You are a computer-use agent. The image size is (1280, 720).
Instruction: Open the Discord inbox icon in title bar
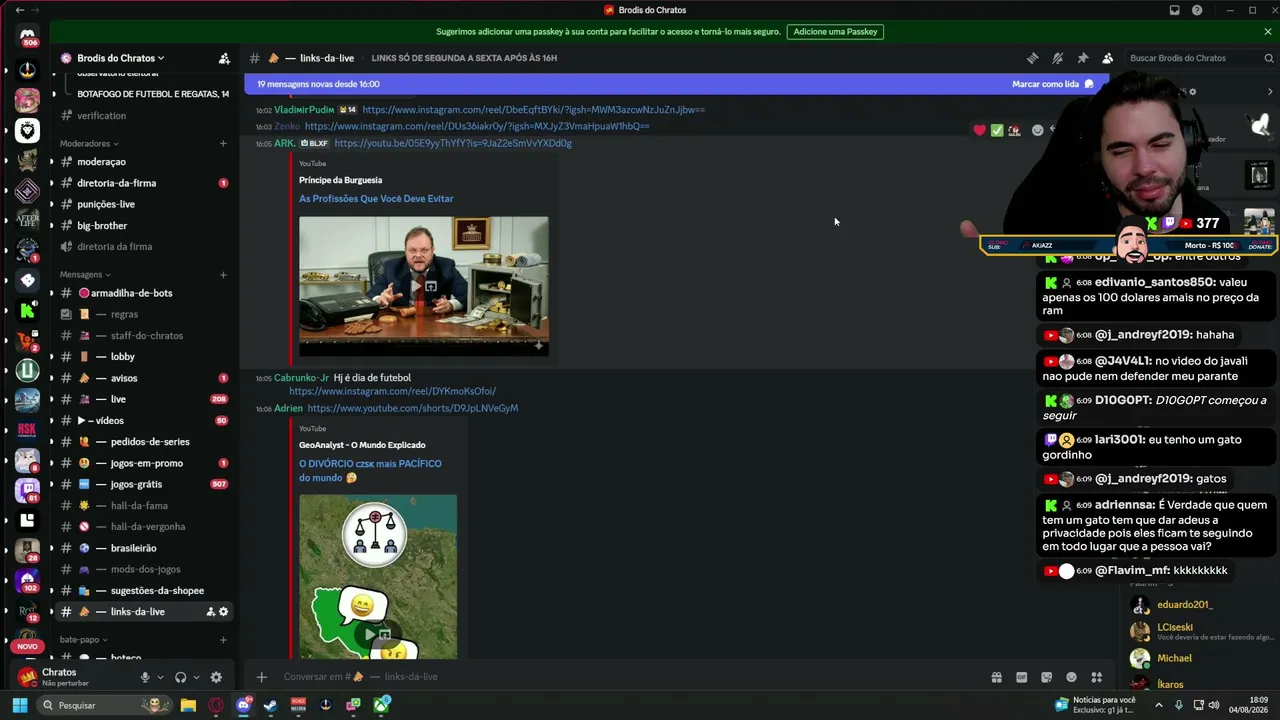pyautogui.click(x=1175, y=10)
